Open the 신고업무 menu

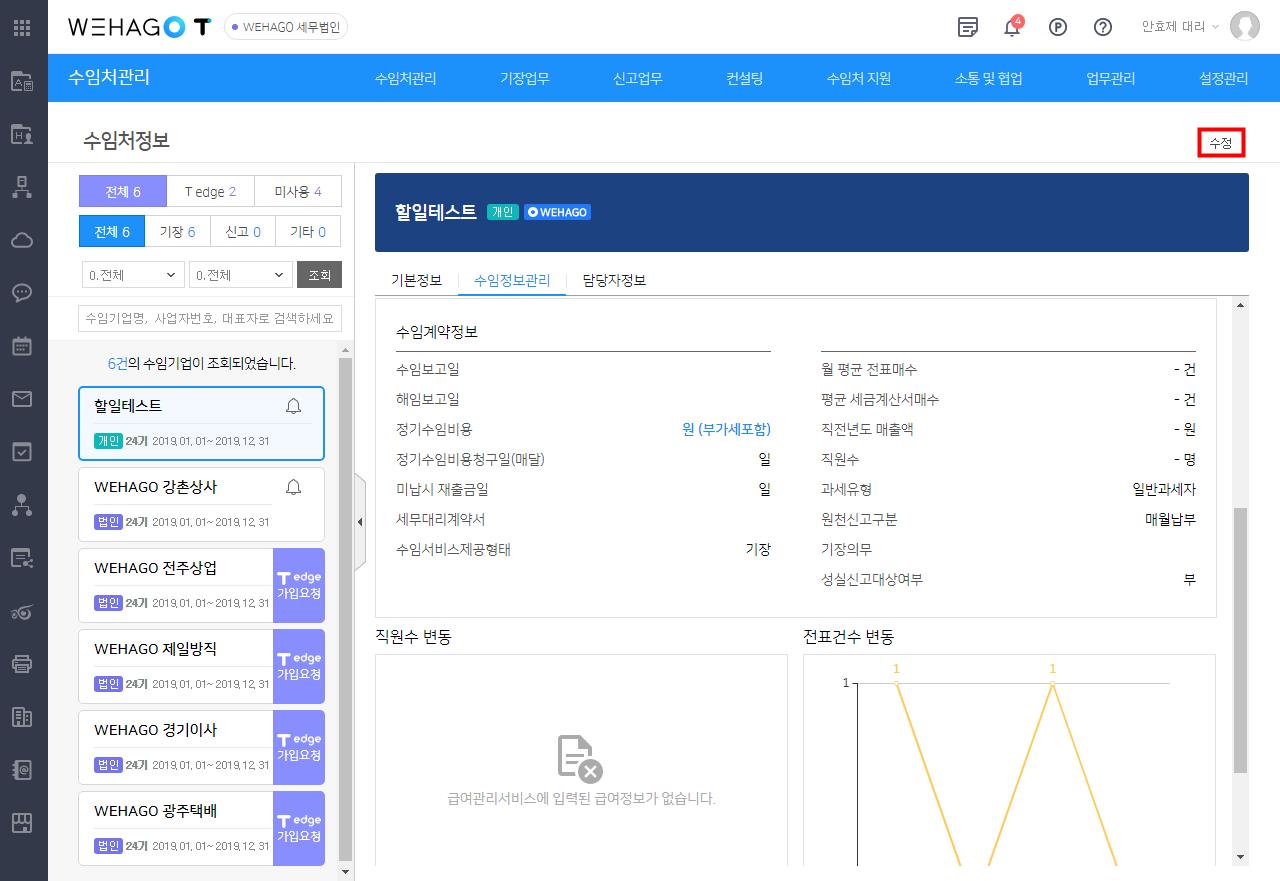point(637,78)
